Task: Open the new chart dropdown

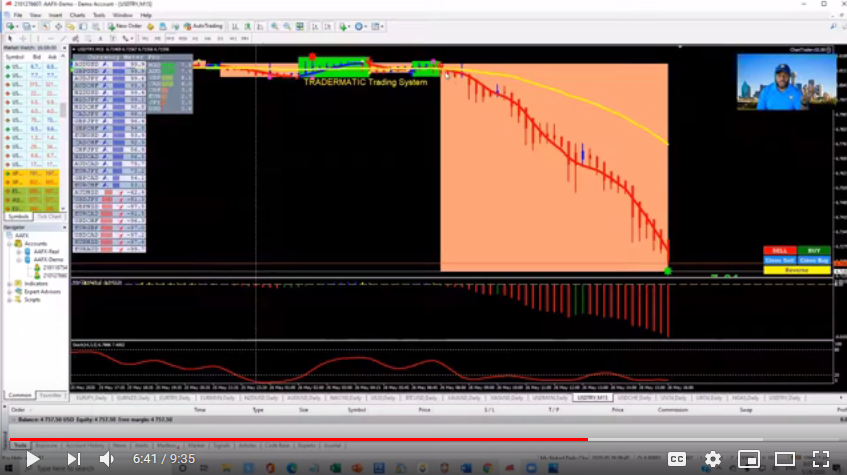Action: [x=11, y=26]
